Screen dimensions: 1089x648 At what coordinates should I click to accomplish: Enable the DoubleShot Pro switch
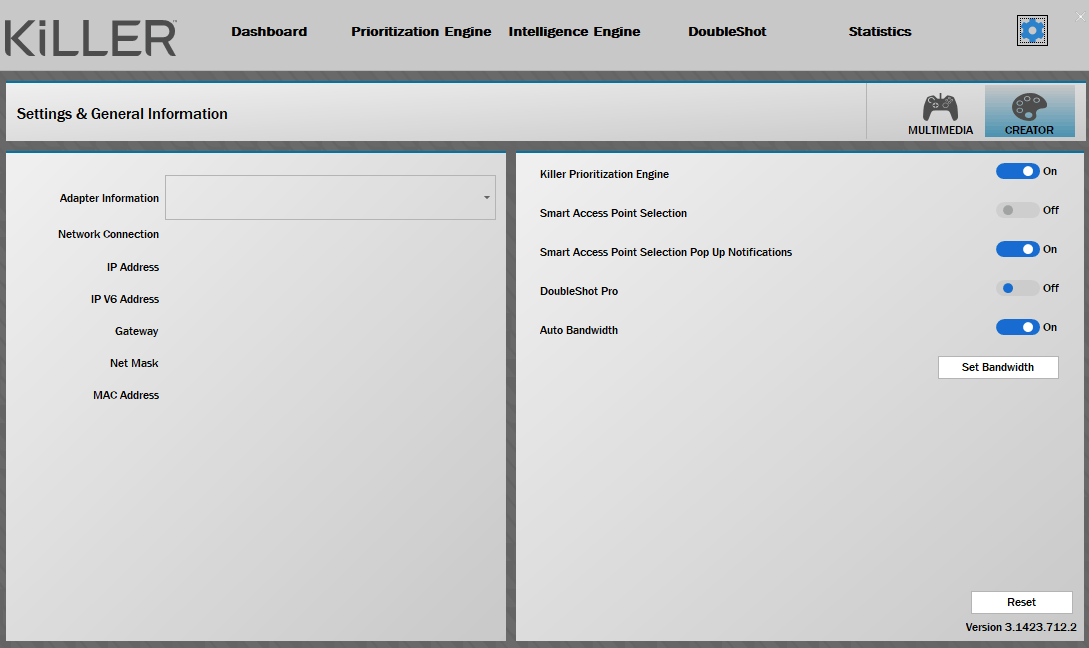pos(1017,288)
